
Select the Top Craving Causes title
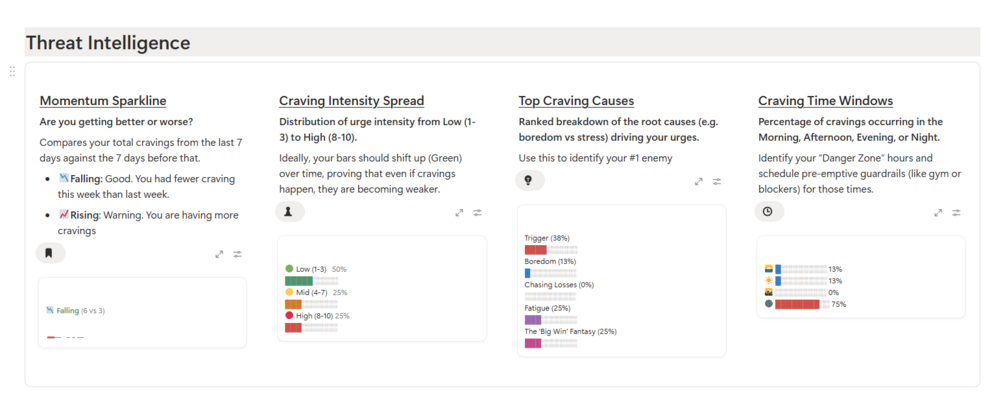click(x=576, y=101)
